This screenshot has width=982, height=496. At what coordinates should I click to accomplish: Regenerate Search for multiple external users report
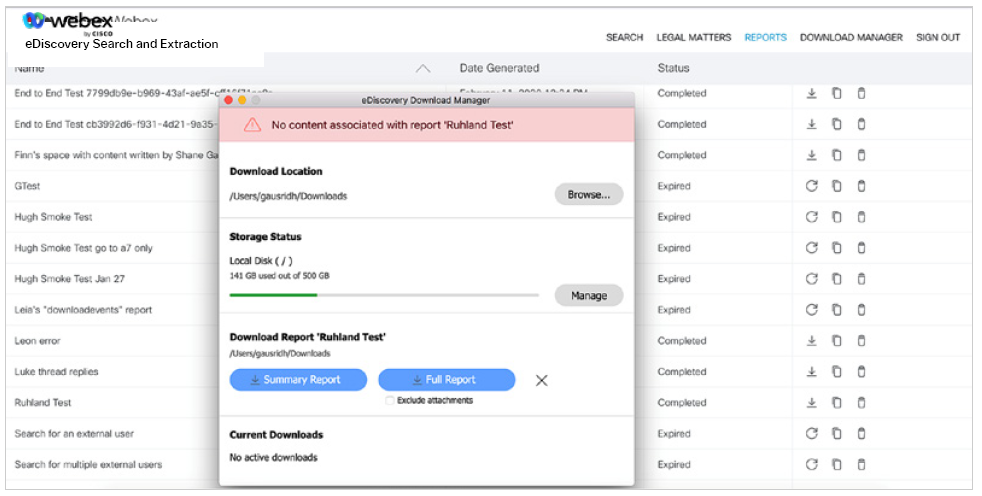pyautogui.click(x=812, y=465)
